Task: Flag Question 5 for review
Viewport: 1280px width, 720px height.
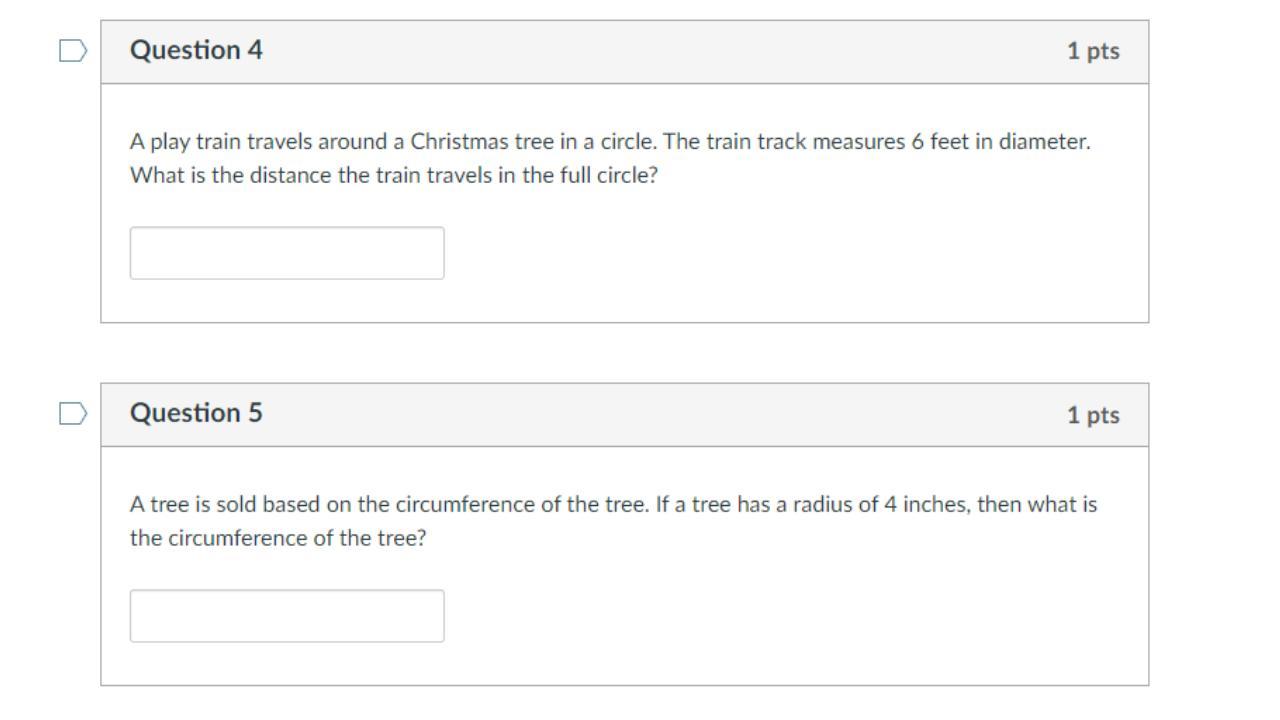Action: 73,414
